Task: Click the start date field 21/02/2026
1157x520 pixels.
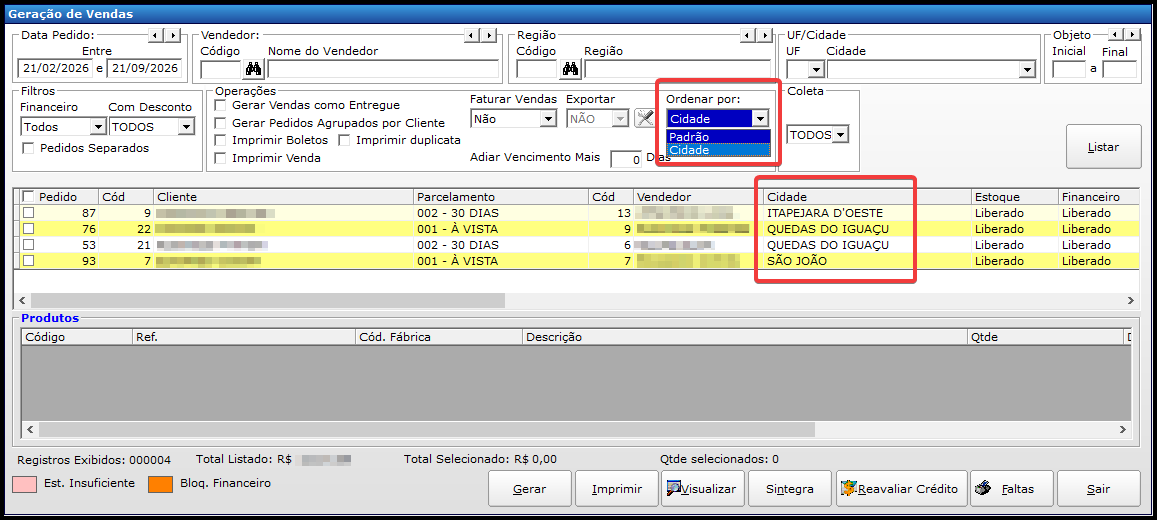Action: pyautogui.click(x=55, y=69)
